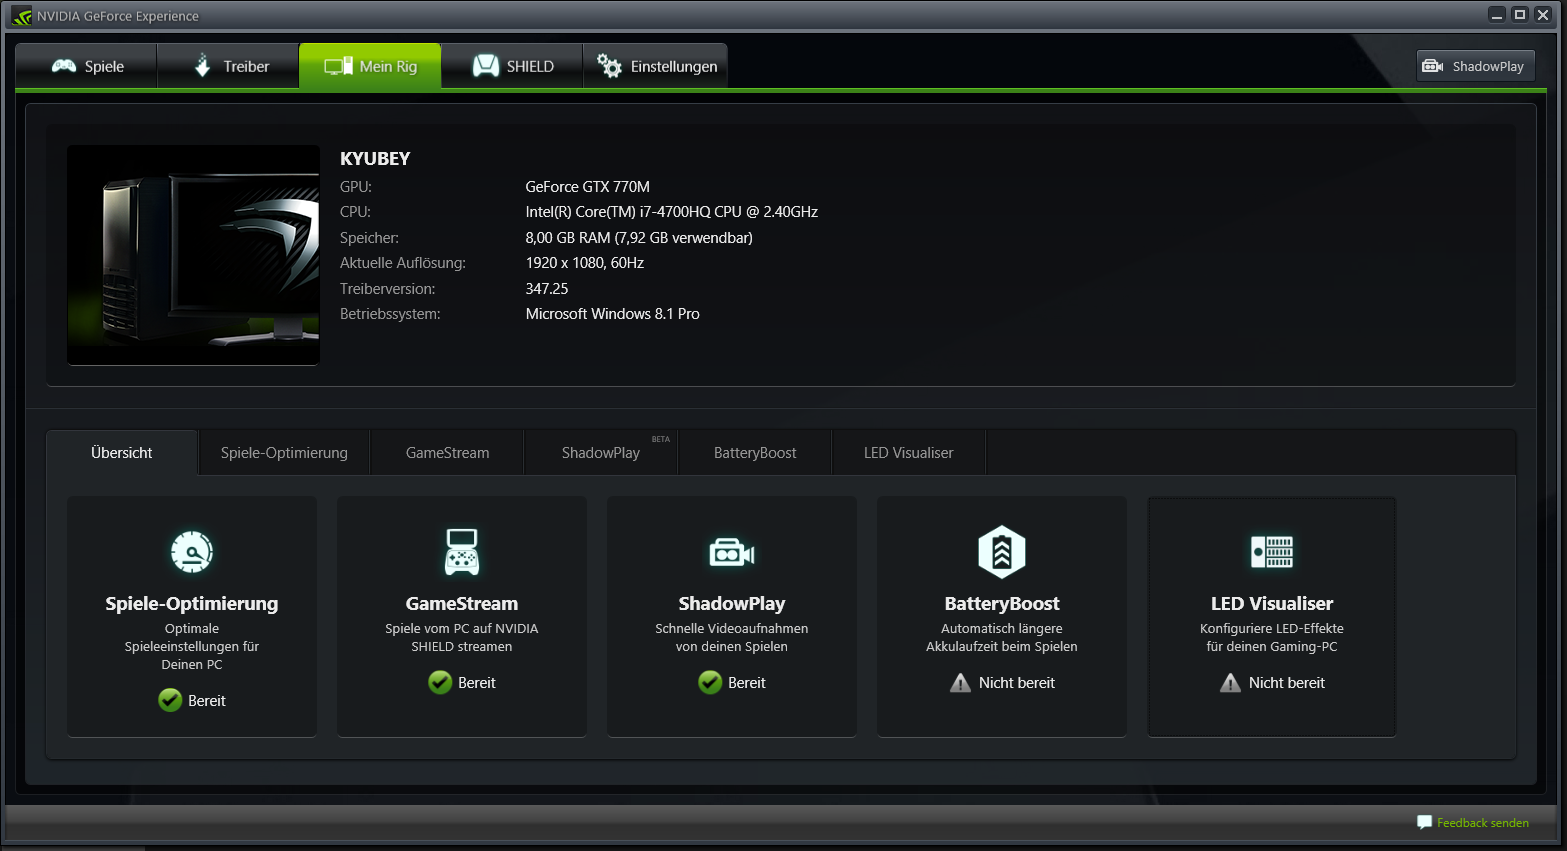This screenshot has width=1567, height=851.
Task: Switch to the Treiber tab
Action: pos(230,67)
